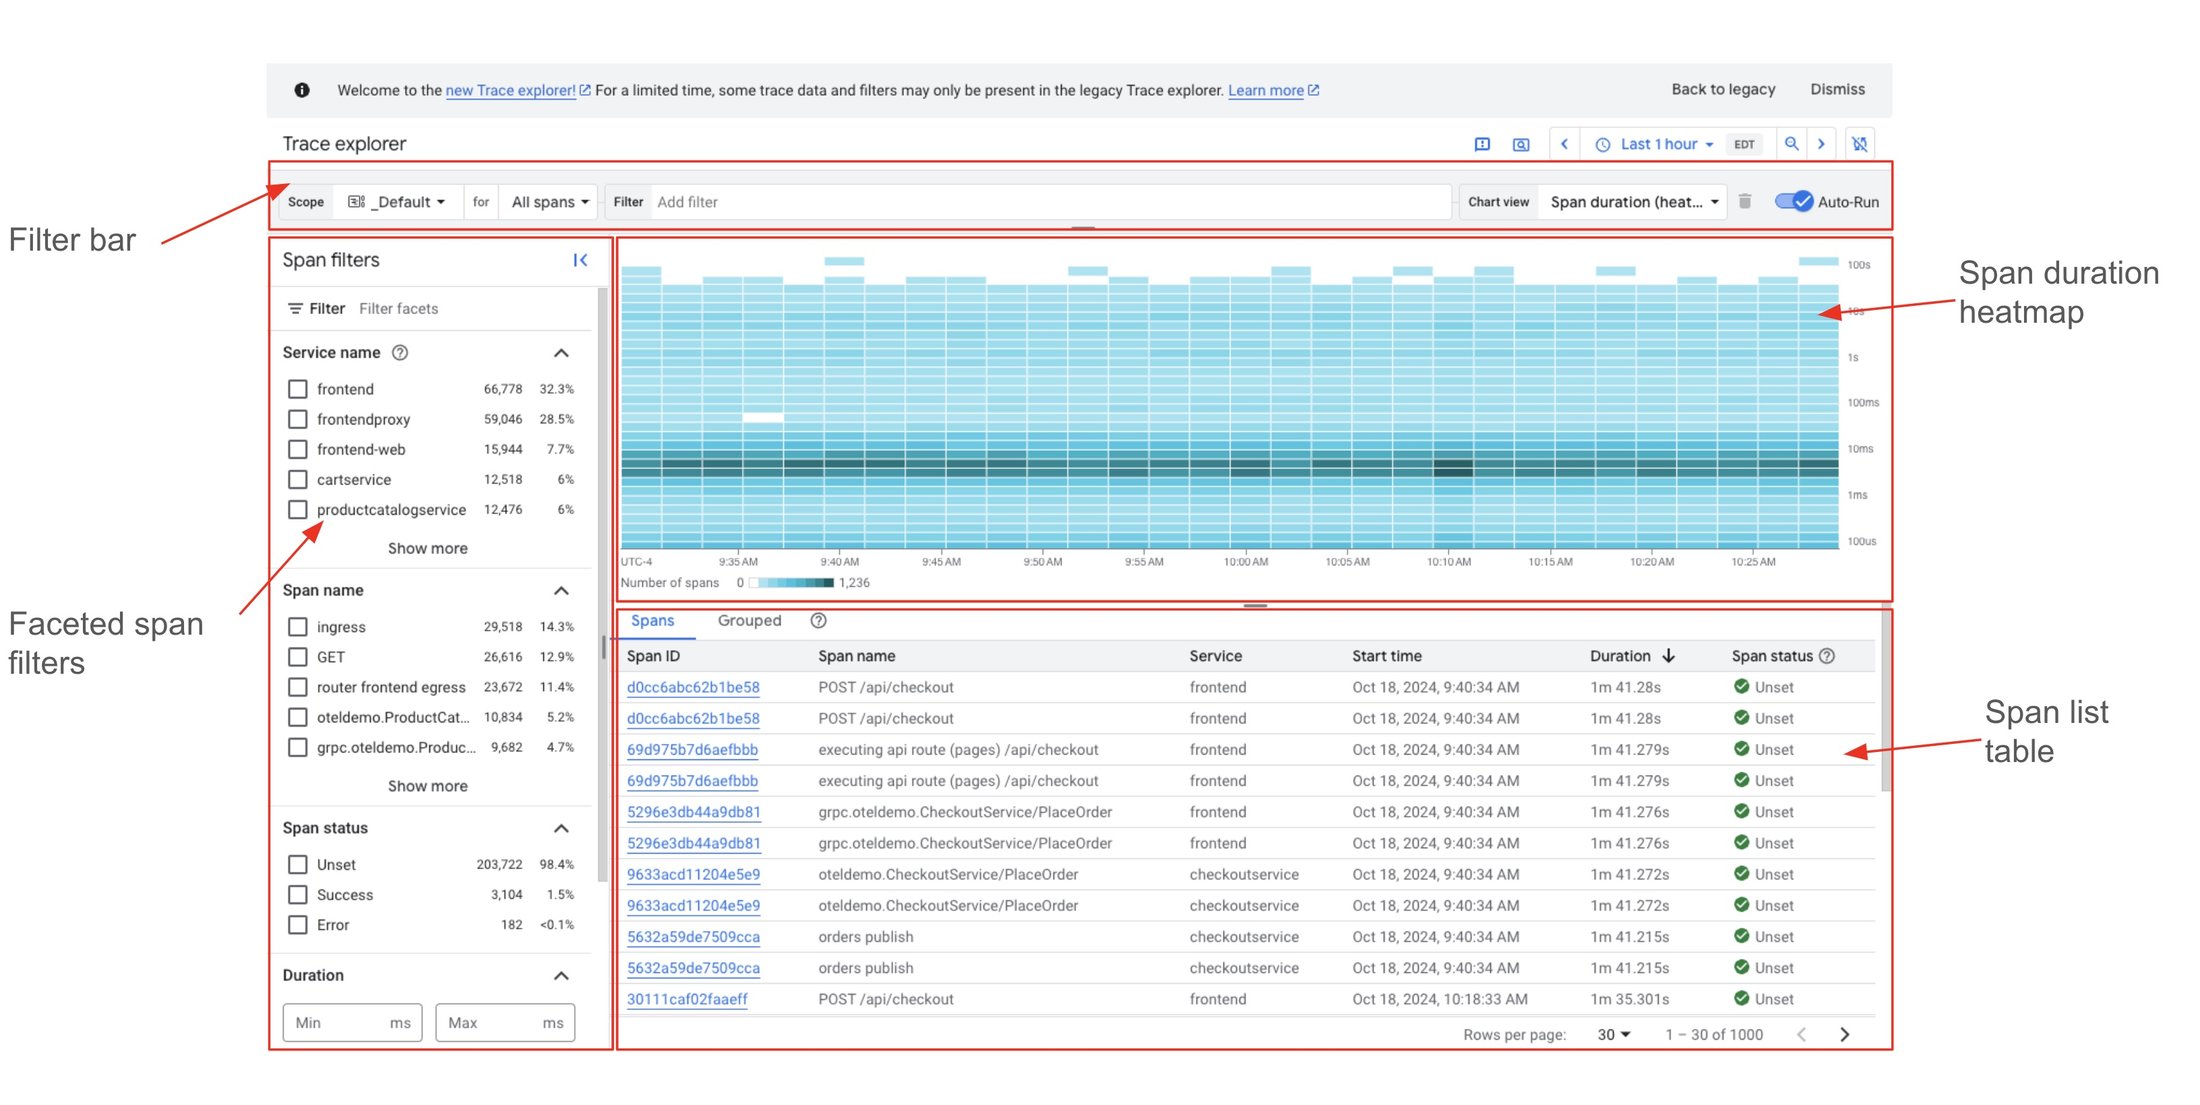Viewport: 2200px width, 1105px height.
Task: Click help icon beside Grouped tab
Action: tap(818, 621)
